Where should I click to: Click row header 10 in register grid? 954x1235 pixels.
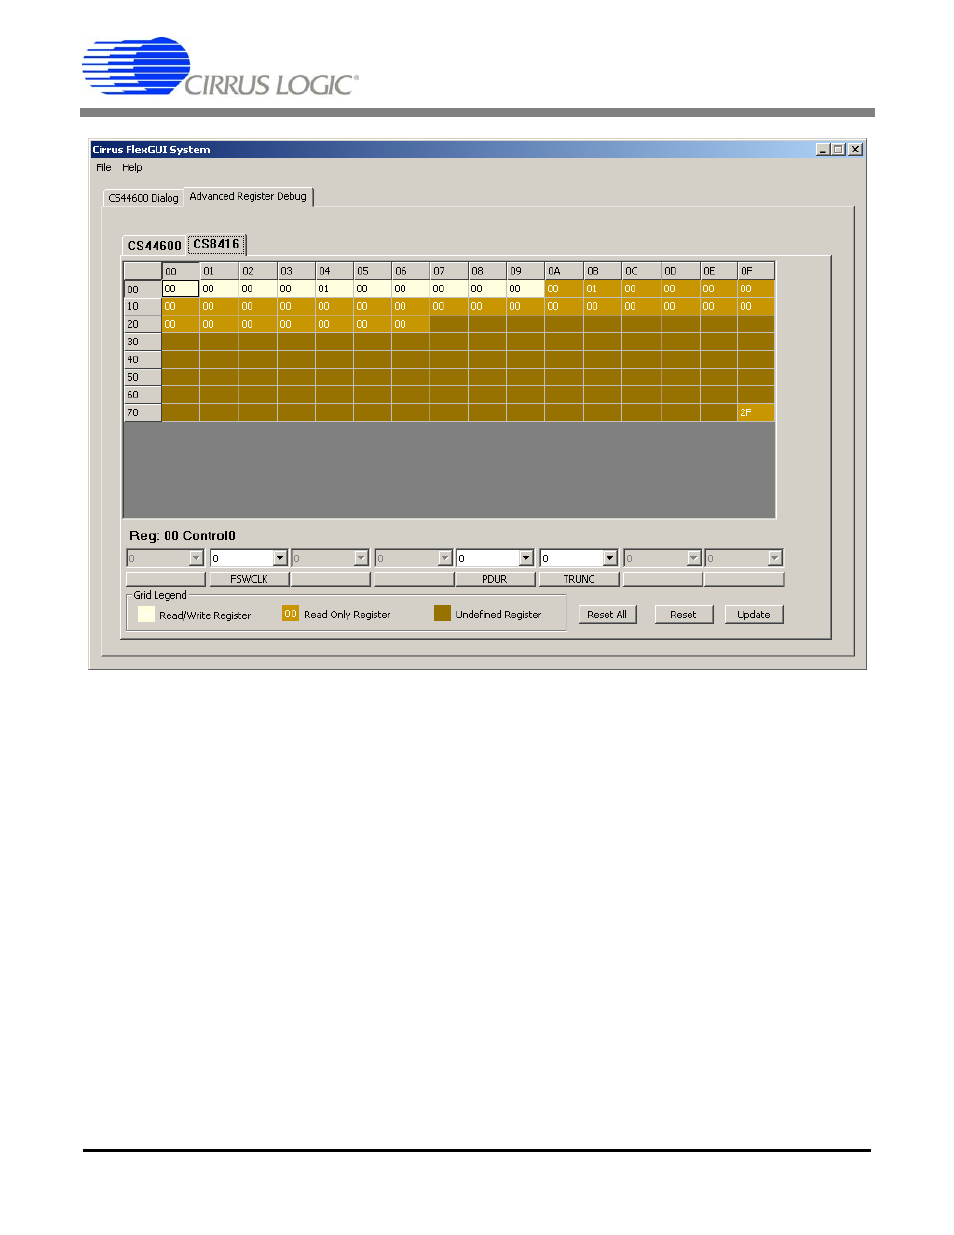pyautogui.click(x=143, y=307)
